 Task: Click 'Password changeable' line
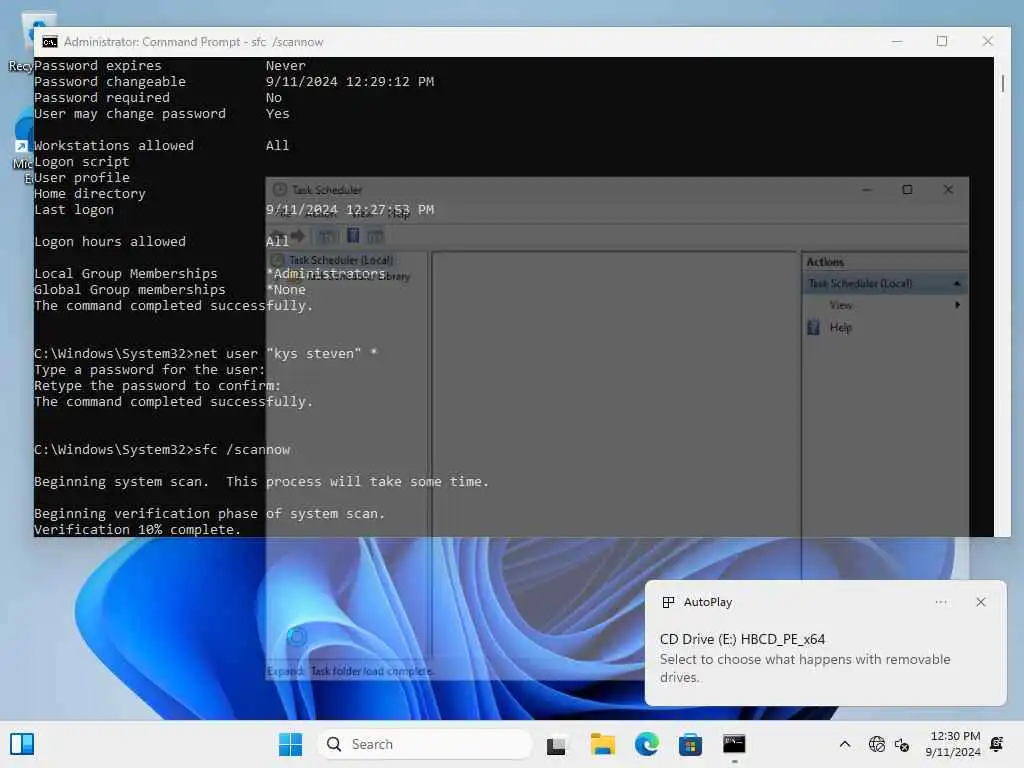coord(110,82)
